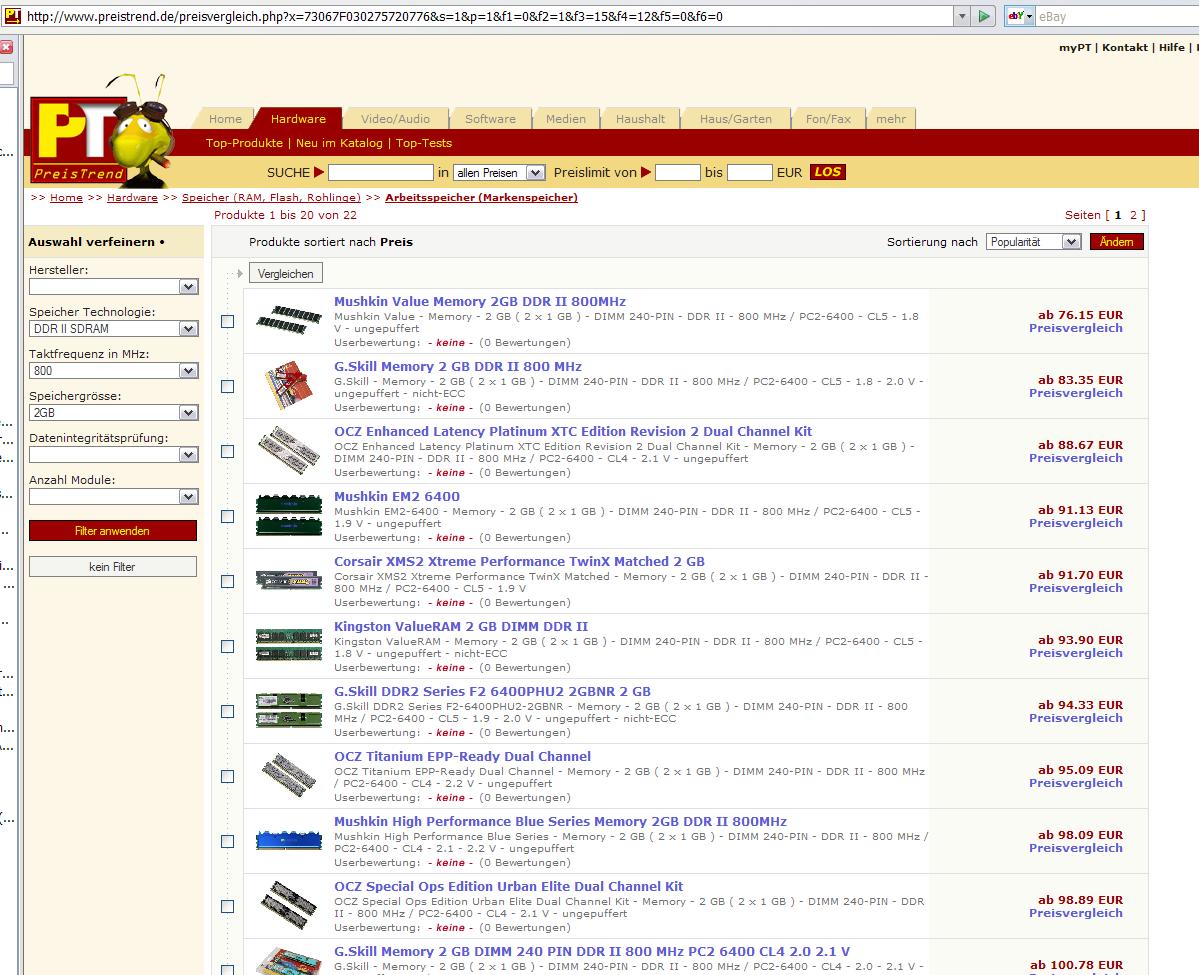
Task: Switch to the Home tab
Action: [225, 119]
